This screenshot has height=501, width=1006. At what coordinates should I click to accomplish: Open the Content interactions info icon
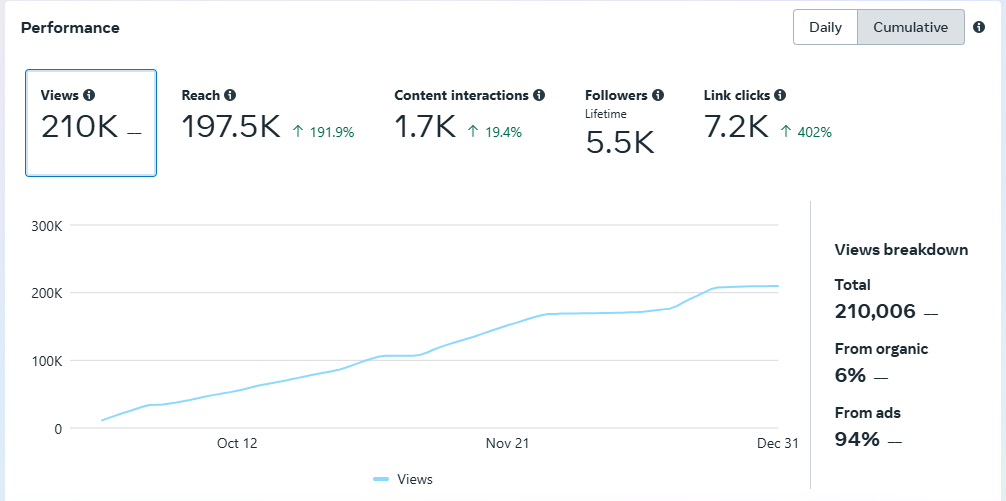pos(539,95)
